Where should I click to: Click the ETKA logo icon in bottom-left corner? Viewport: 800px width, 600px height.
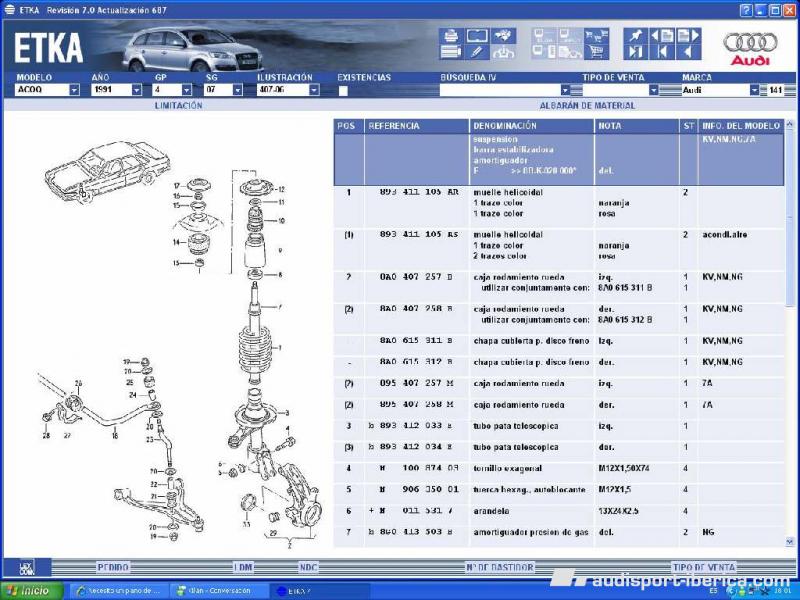[27, 568]
